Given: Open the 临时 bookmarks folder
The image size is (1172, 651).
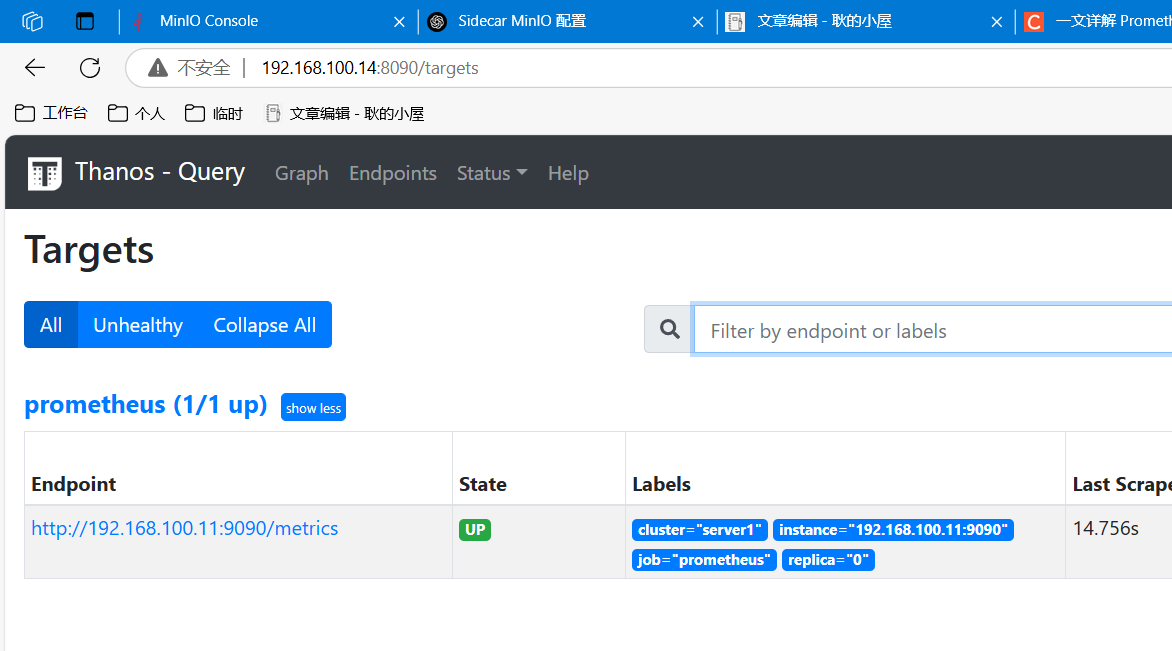Looking at the screenshot, I should point(214,113).
